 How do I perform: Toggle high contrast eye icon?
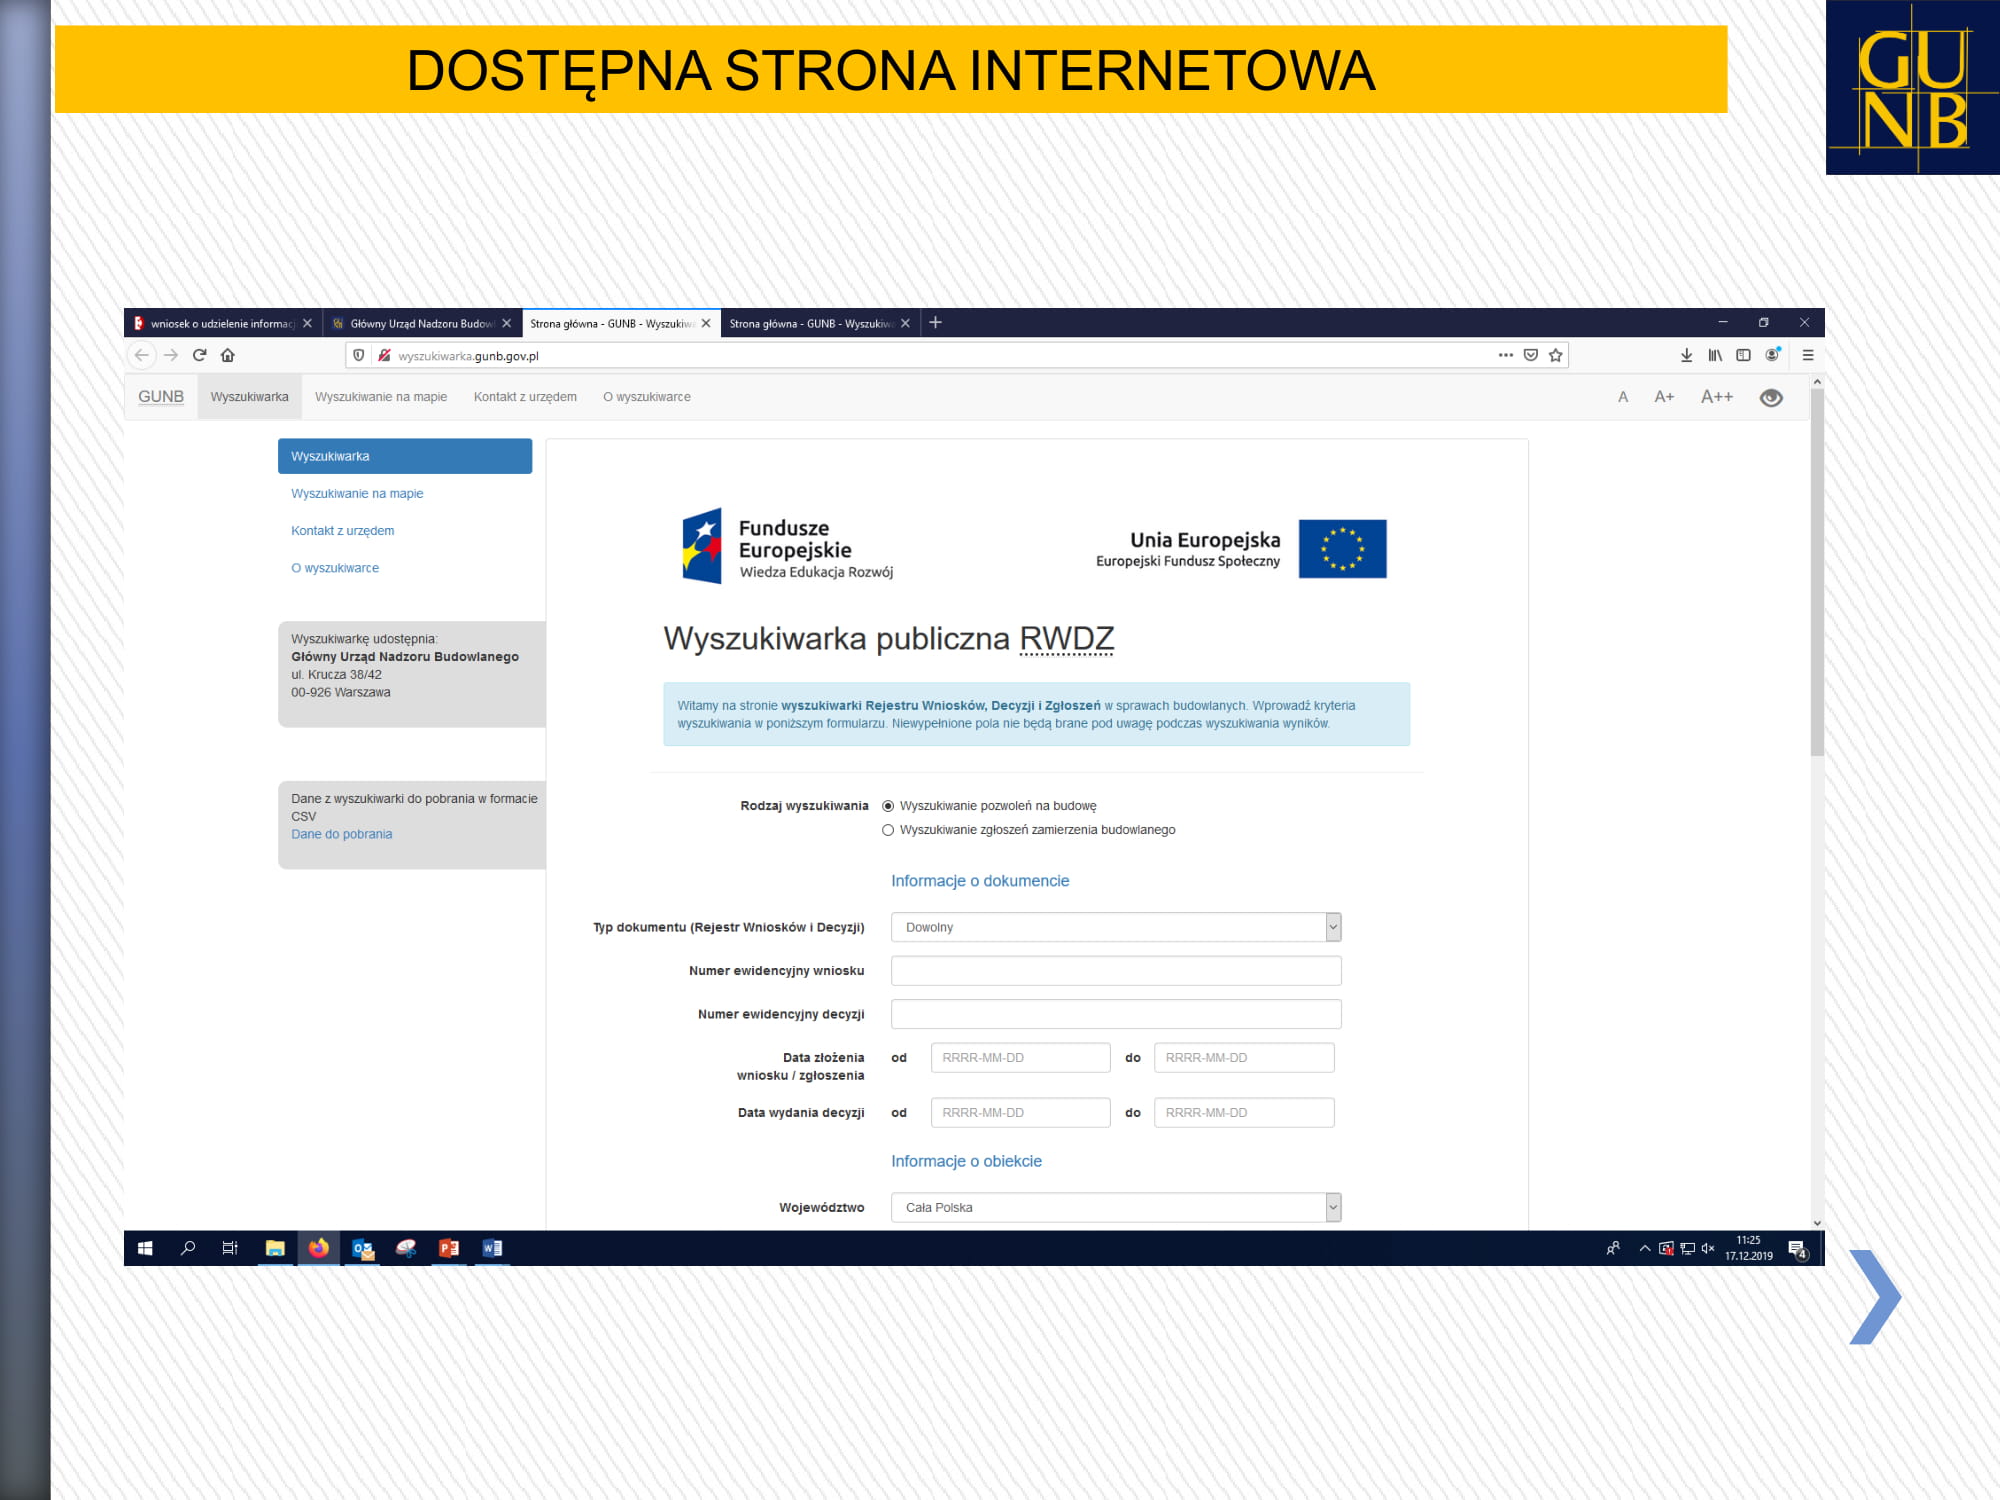coord(1771,398)
